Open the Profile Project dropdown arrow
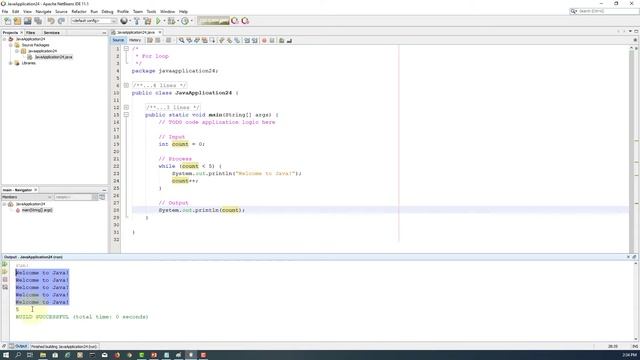The width and height of the screenshot is (640, 360). pos(191,21)
